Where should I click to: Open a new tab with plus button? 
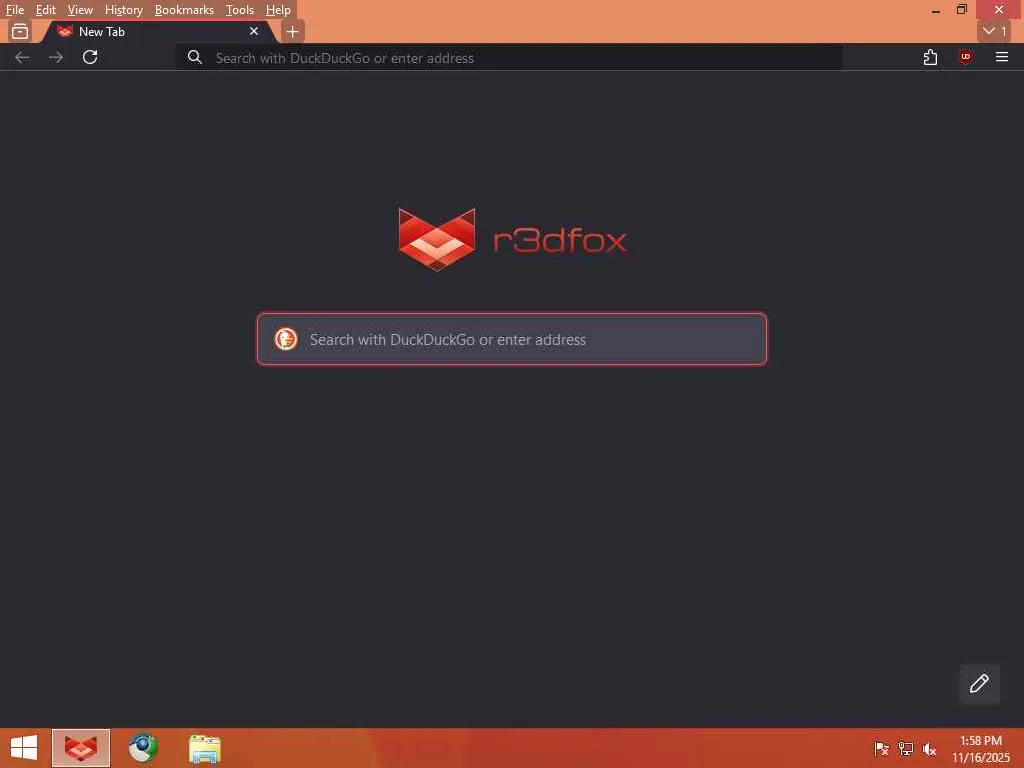[293, 31]
